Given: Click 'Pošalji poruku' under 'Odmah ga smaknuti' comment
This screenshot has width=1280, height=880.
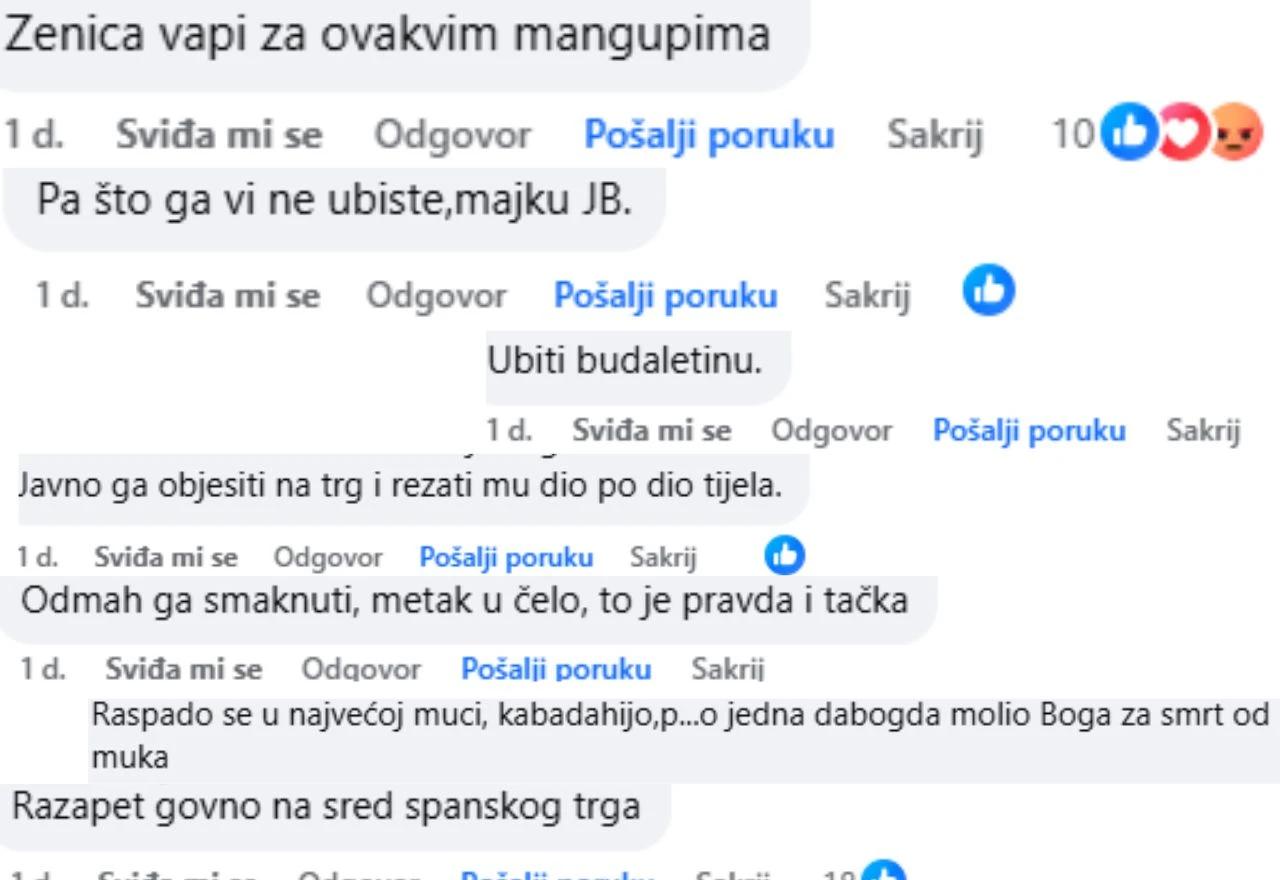Looking at the screenshot, I should (x=558, y=669).
